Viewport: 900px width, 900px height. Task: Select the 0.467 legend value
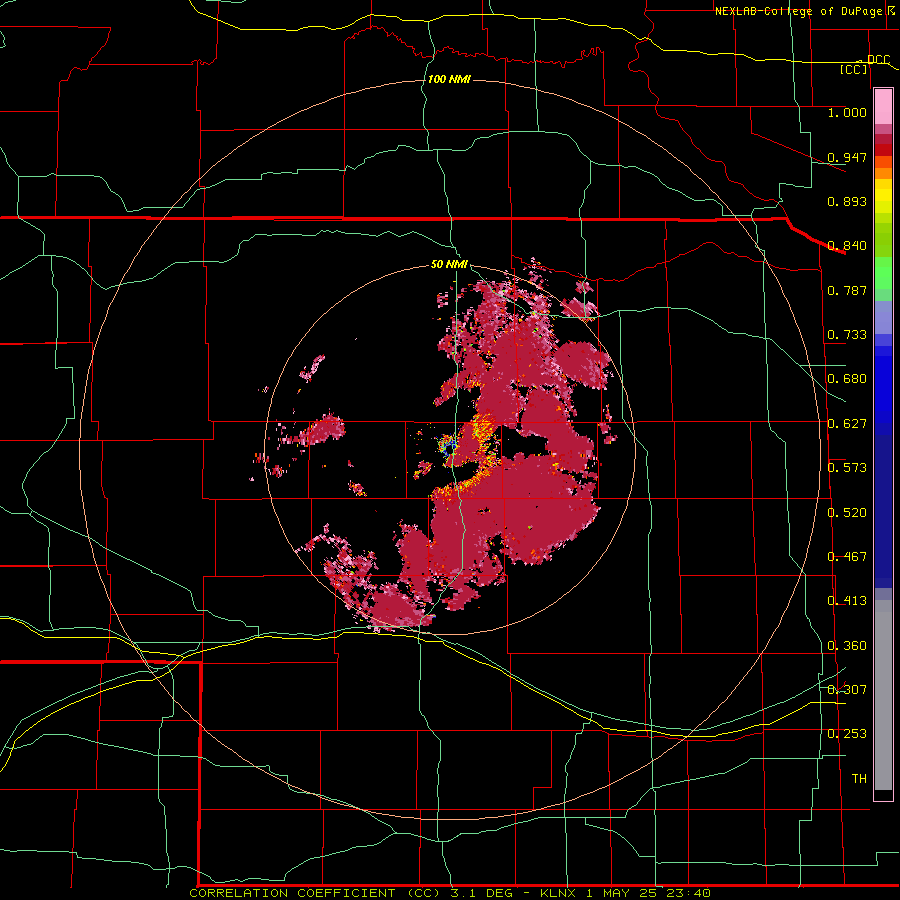pos(847,557)
